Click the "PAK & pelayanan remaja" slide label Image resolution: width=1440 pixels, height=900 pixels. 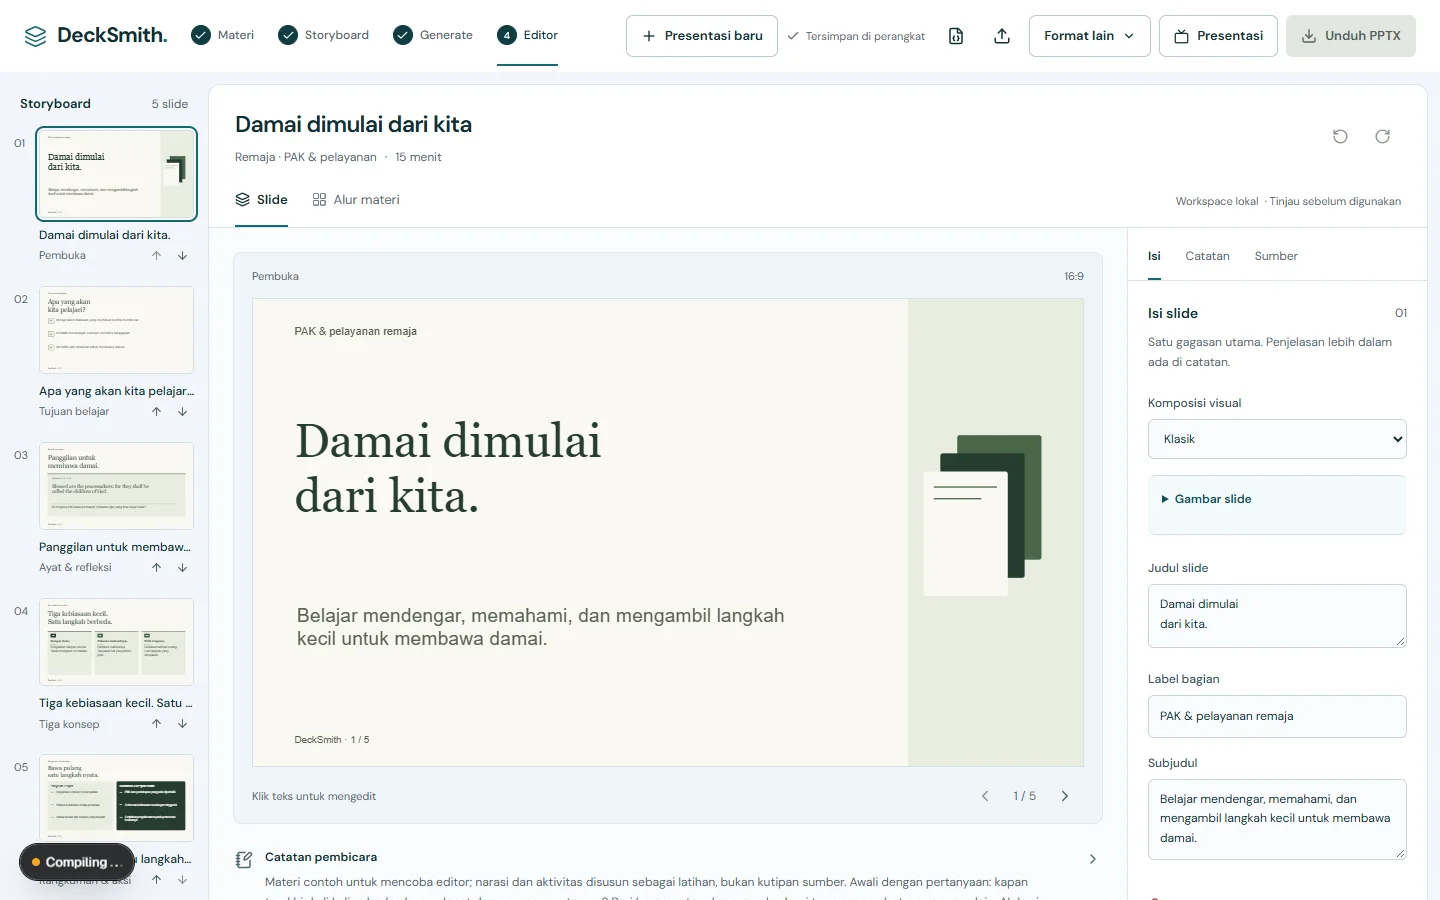click(355, 331)
